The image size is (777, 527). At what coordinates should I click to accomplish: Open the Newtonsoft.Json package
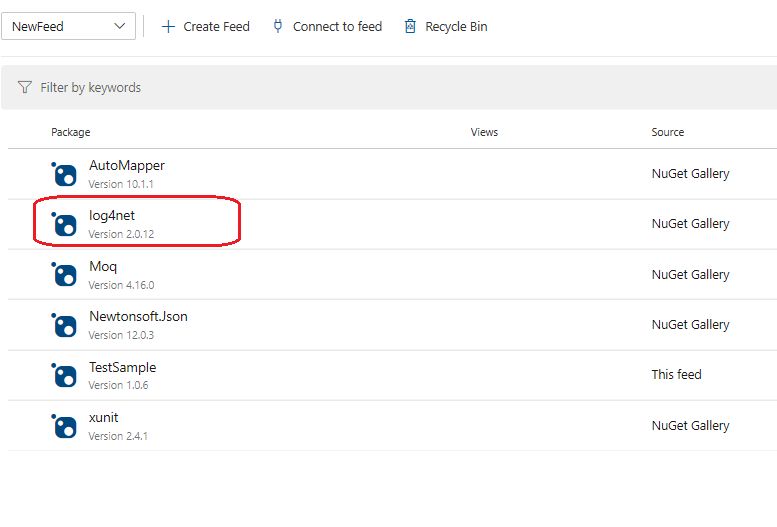tap(138, 316)
